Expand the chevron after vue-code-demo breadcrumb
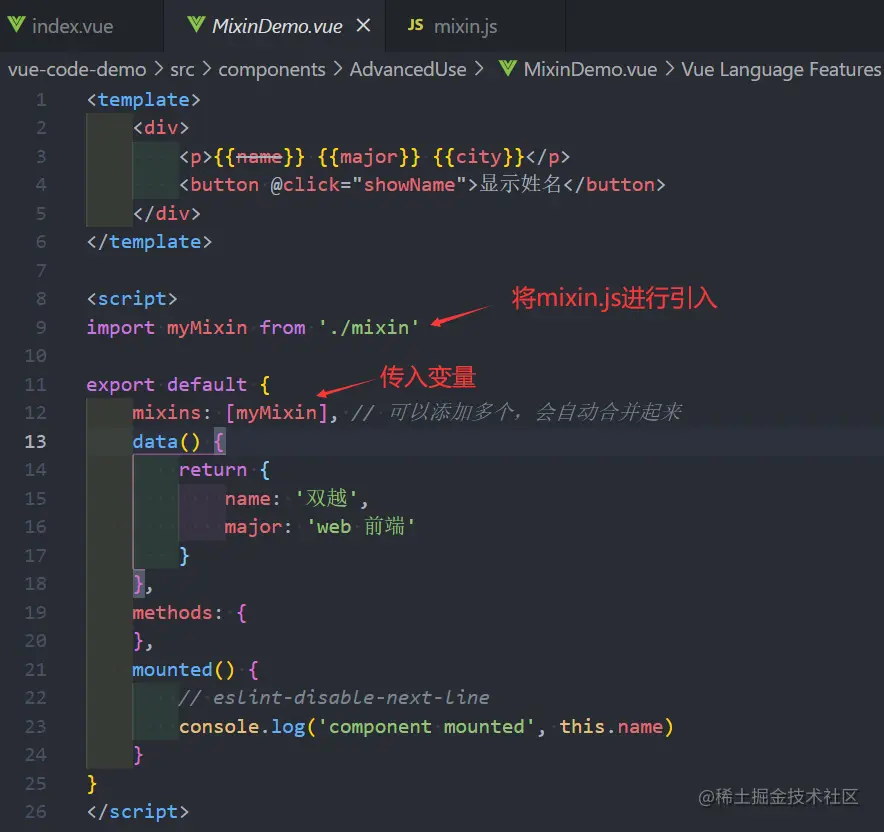The image size is (884, 832). point(158,69)
